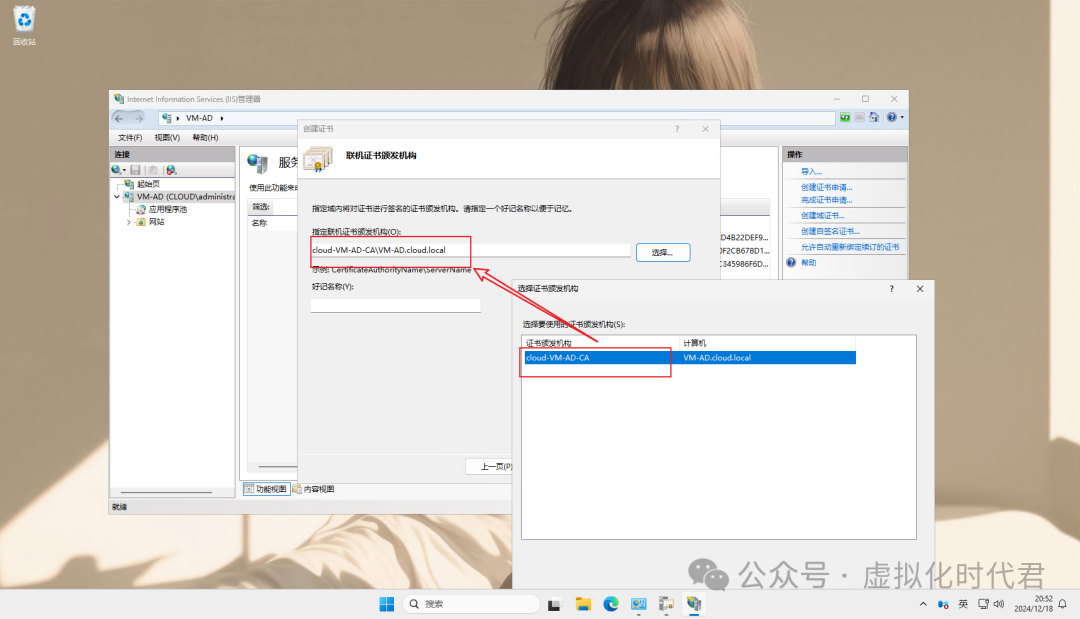The width and height of the screenshot is (1080, 619).
Task: Show hidden system tray icons
Action: 922,605
